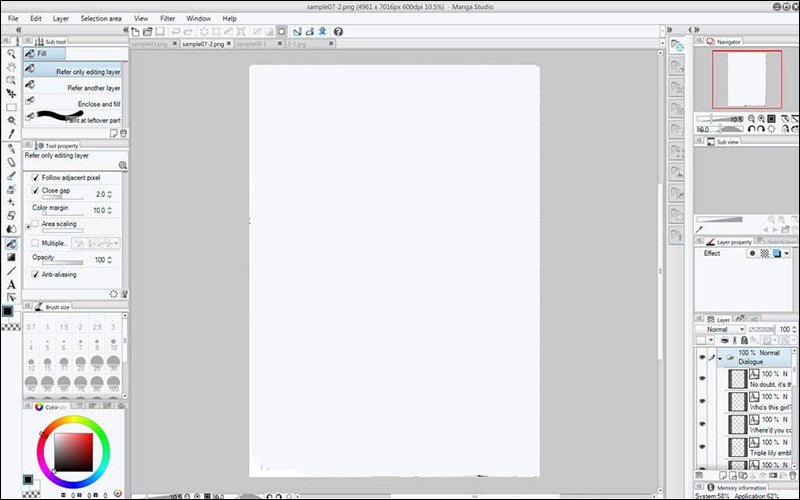Screen dimensions: 800x500
Task: Select the Eyedropper tool
Action: 11,134
